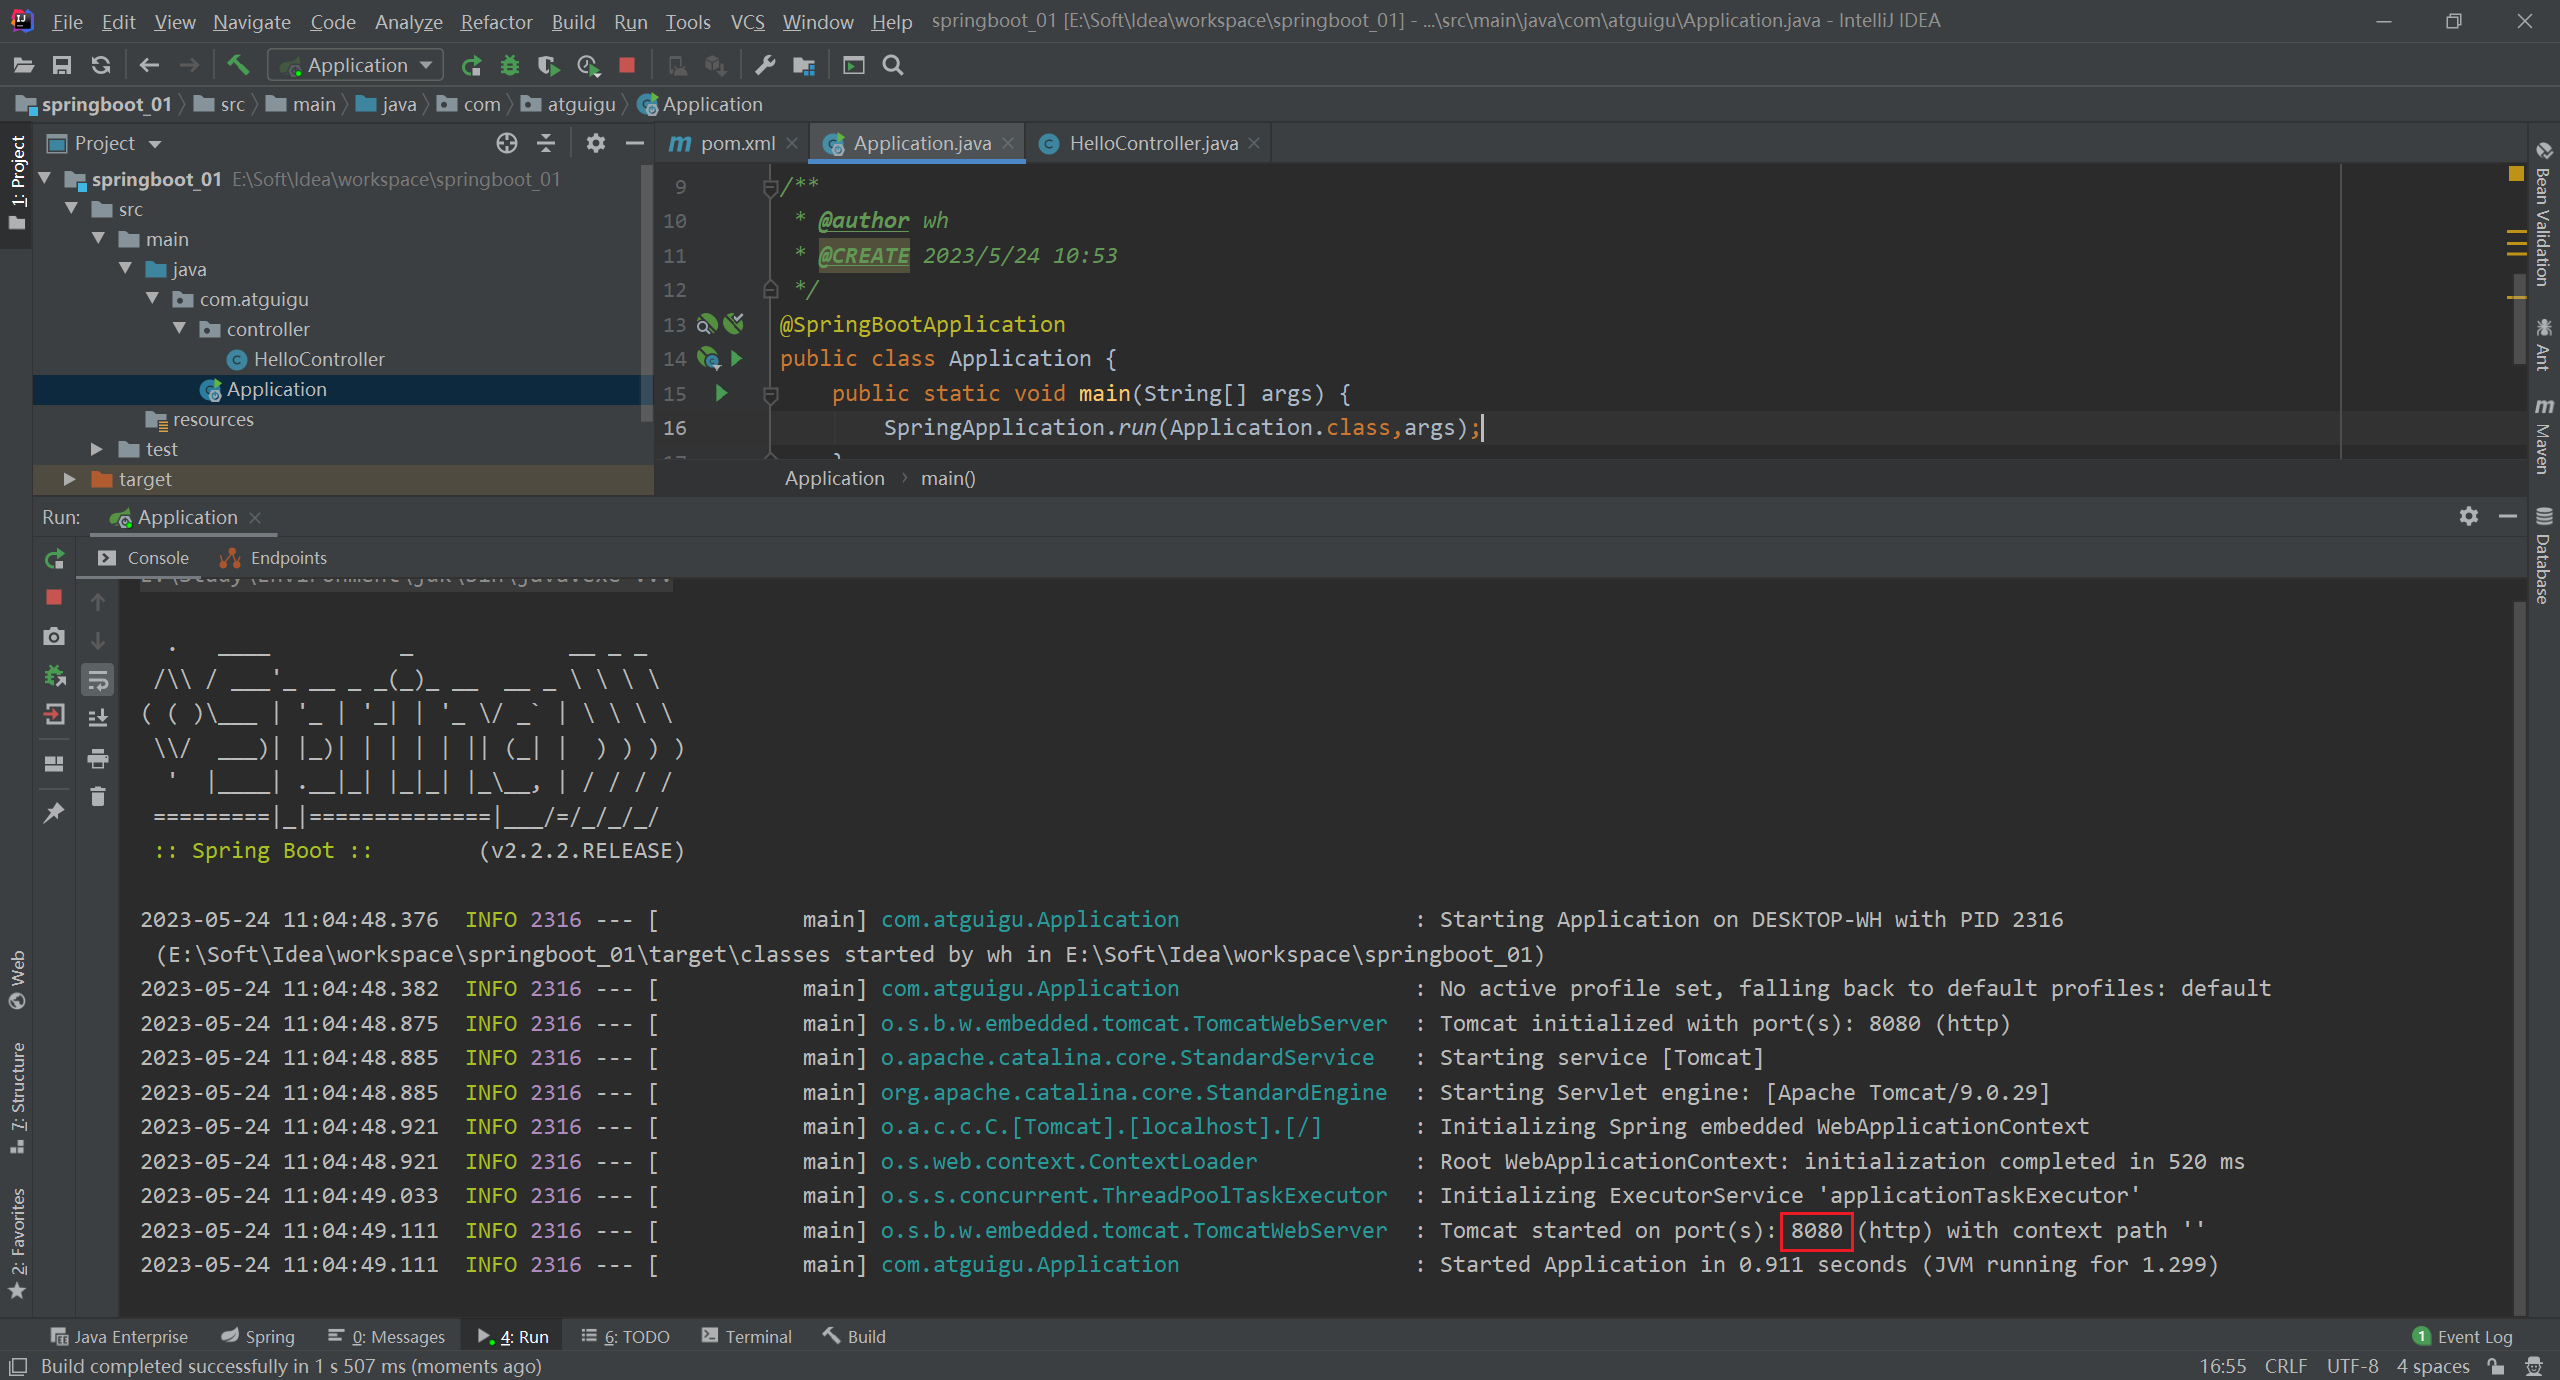Select the Console tab in Run panel
This screenshot has width=2560, height=1380.
[x=143, y=558]
